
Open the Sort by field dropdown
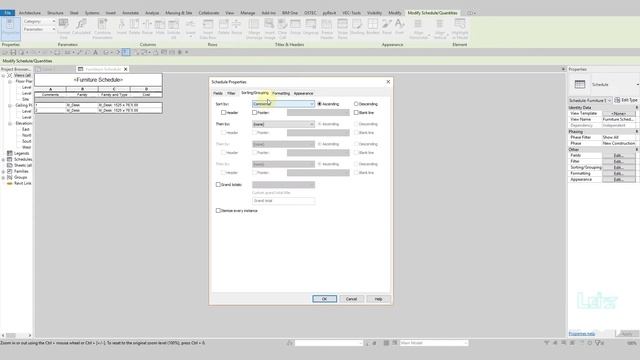pyautogui.click(x=283, y=104)
